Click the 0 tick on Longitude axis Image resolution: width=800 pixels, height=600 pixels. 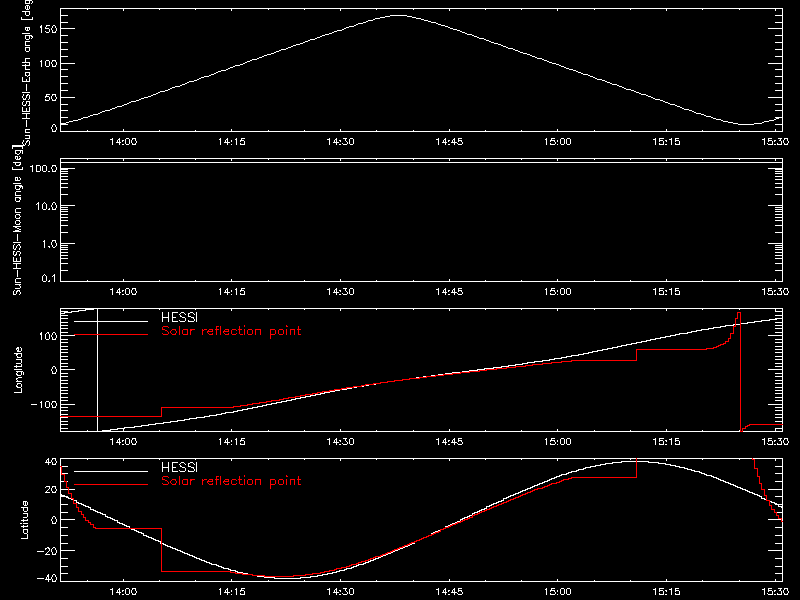tap(54, 370)
